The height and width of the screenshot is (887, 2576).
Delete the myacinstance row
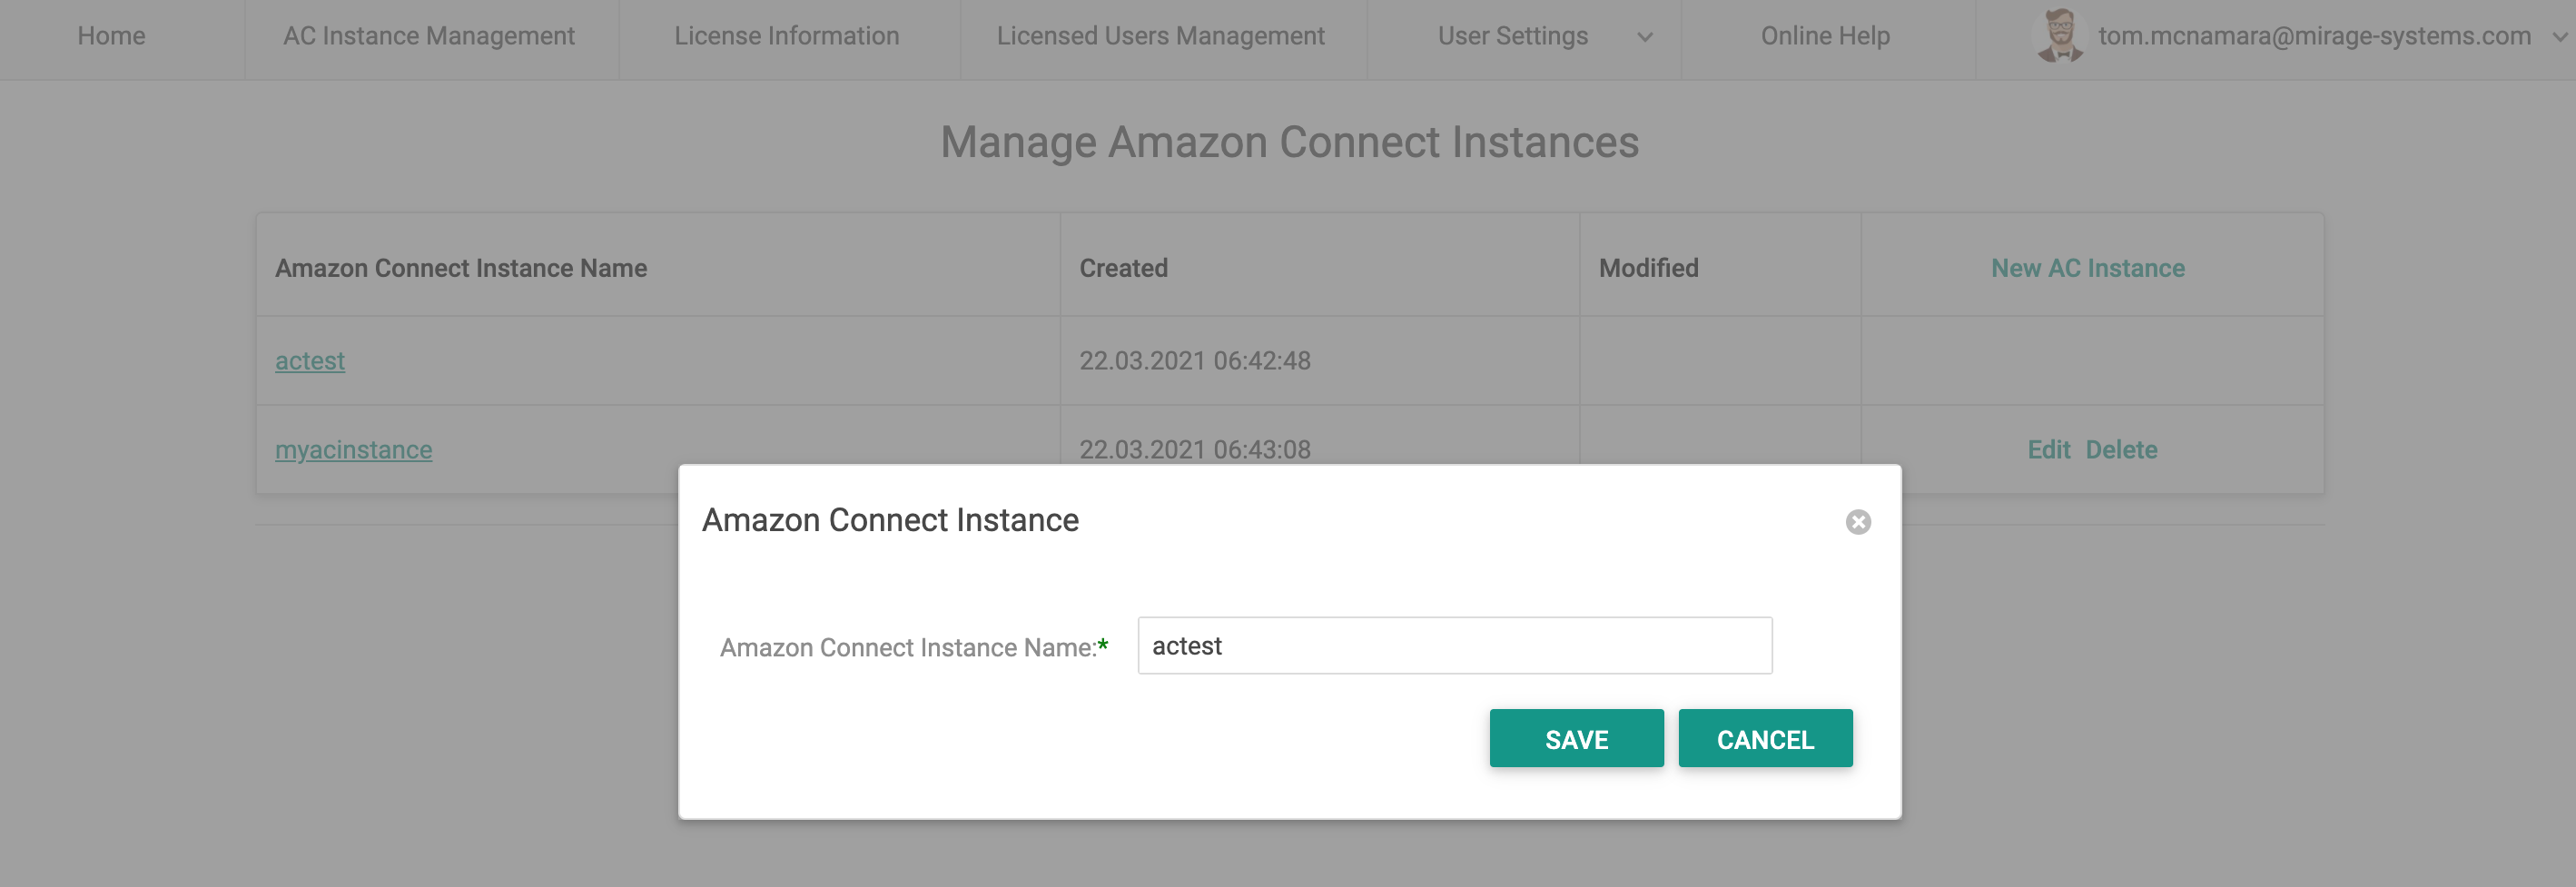pos(2121,450)
